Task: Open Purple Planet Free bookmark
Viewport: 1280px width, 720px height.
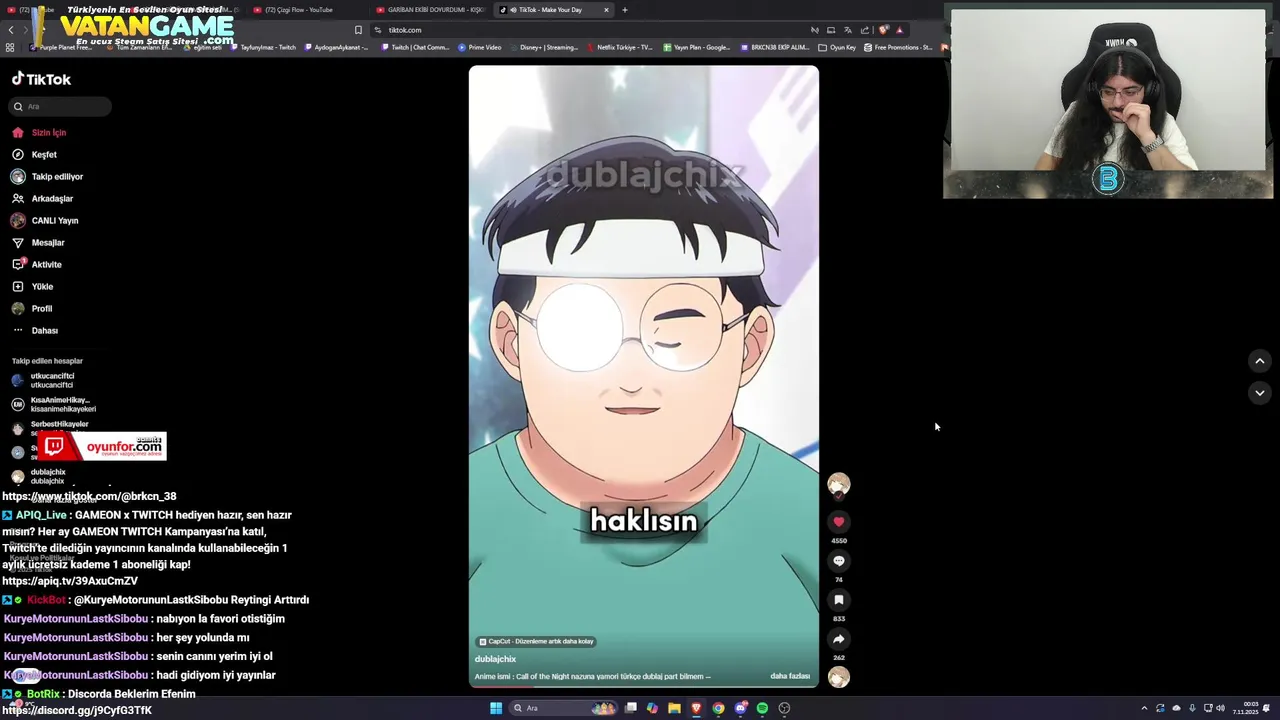Action: click(x=62, y=47)
